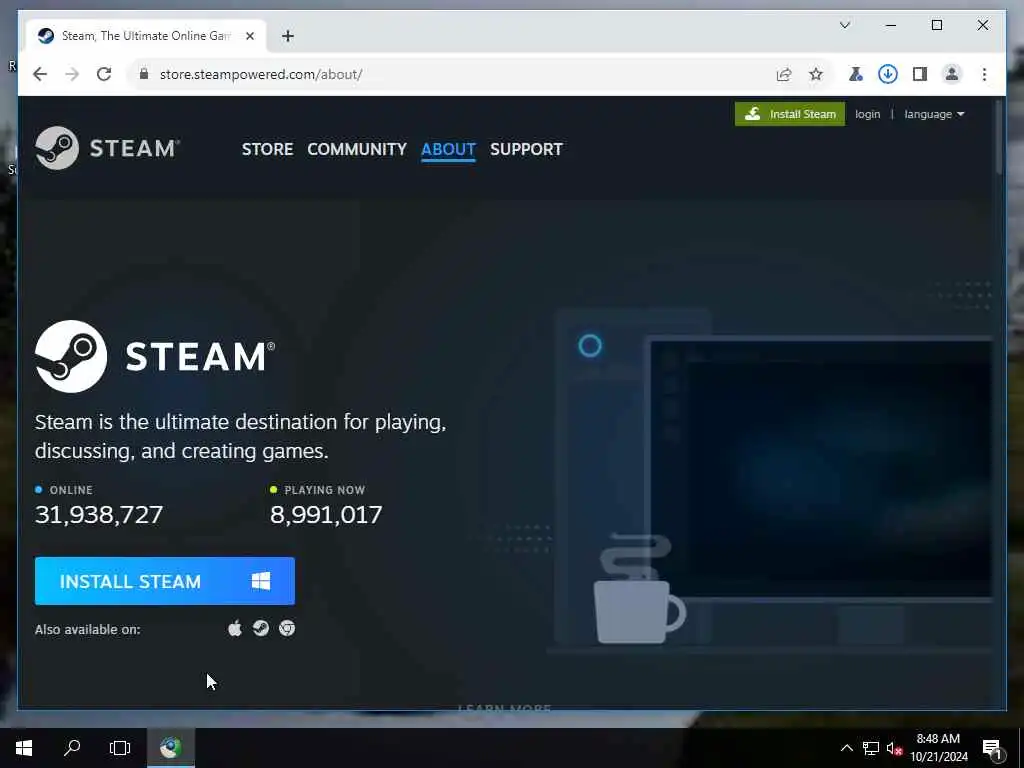Open the Chrome Labs flask icon
This screenshot has width=1024, height=768.
tap(856, 74)
